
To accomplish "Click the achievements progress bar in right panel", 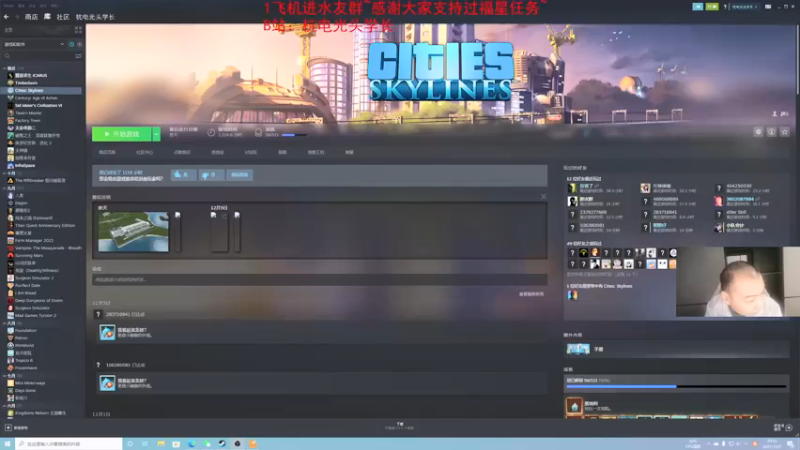I will 676,387.
